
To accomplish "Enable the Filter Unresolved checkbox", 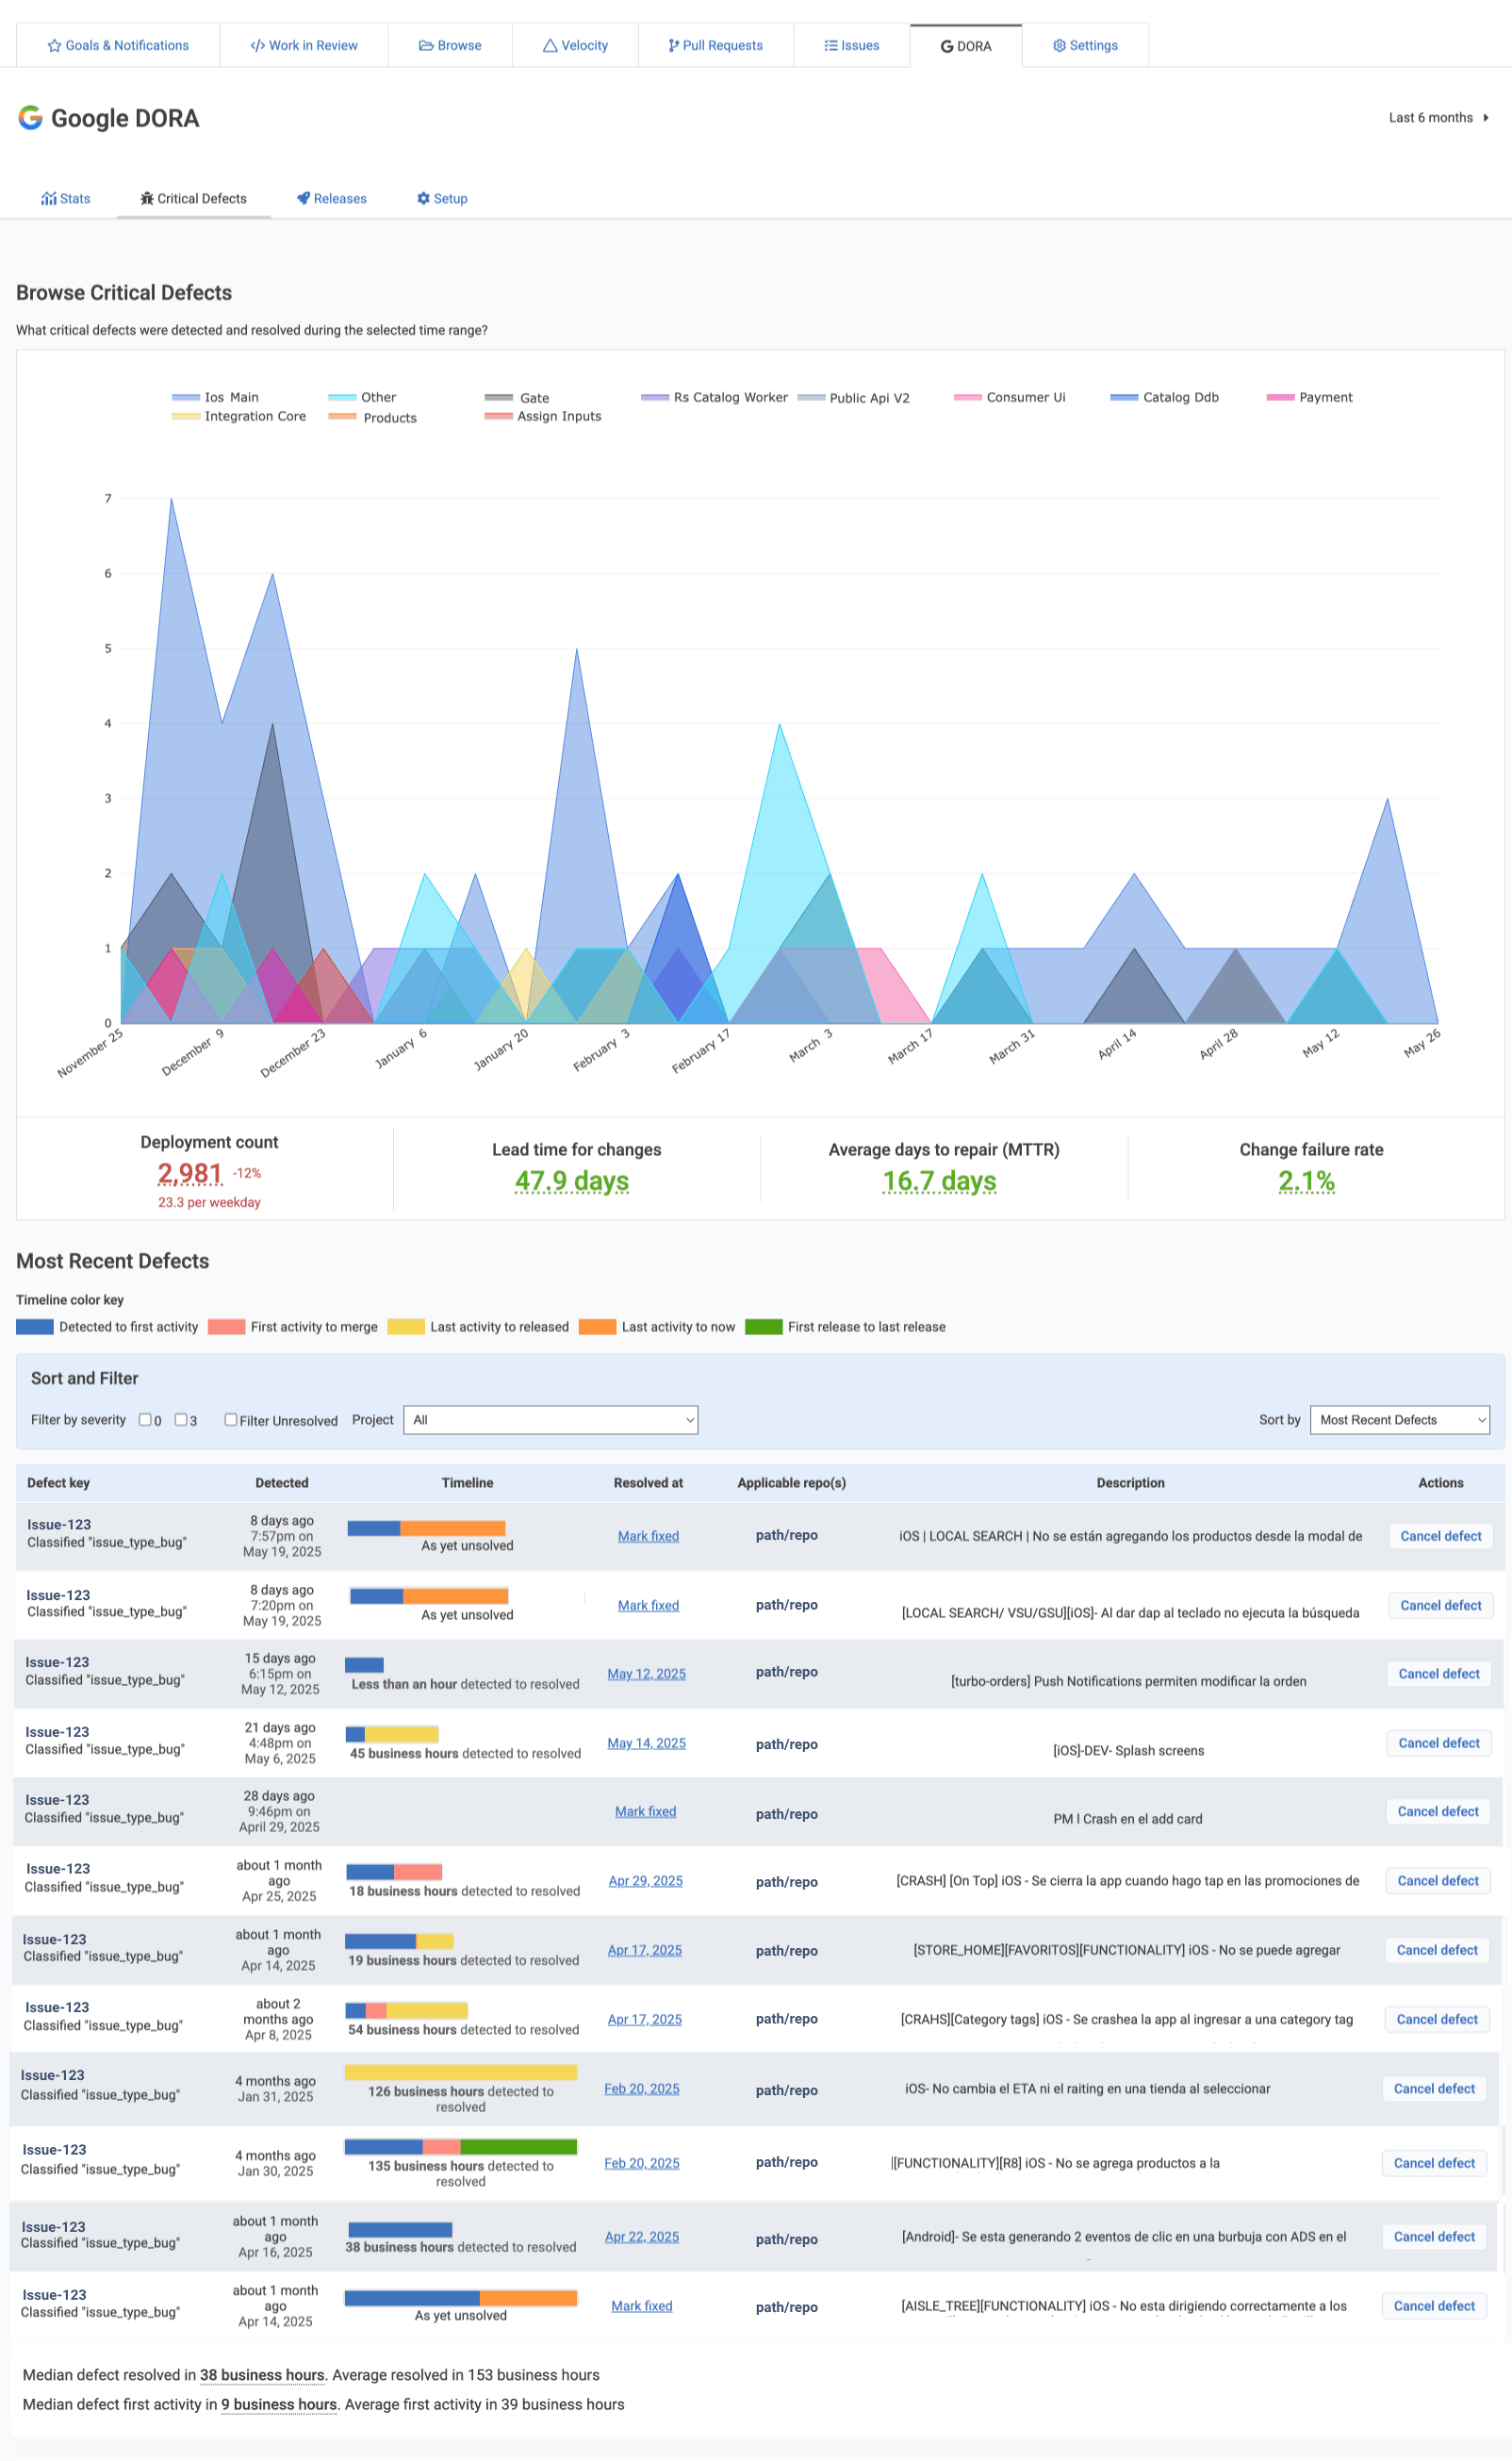I will coord(231,1420).
